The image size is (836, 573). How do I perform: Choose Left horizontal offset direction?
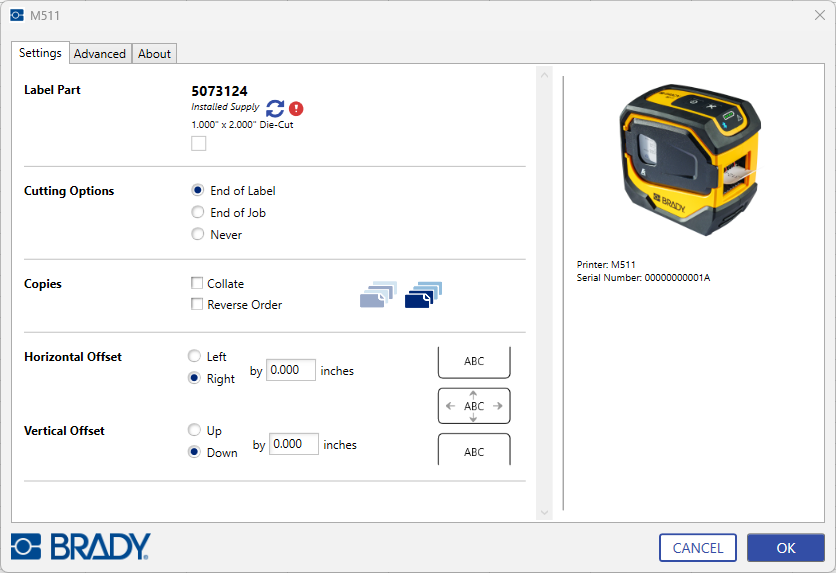[194, 356]
